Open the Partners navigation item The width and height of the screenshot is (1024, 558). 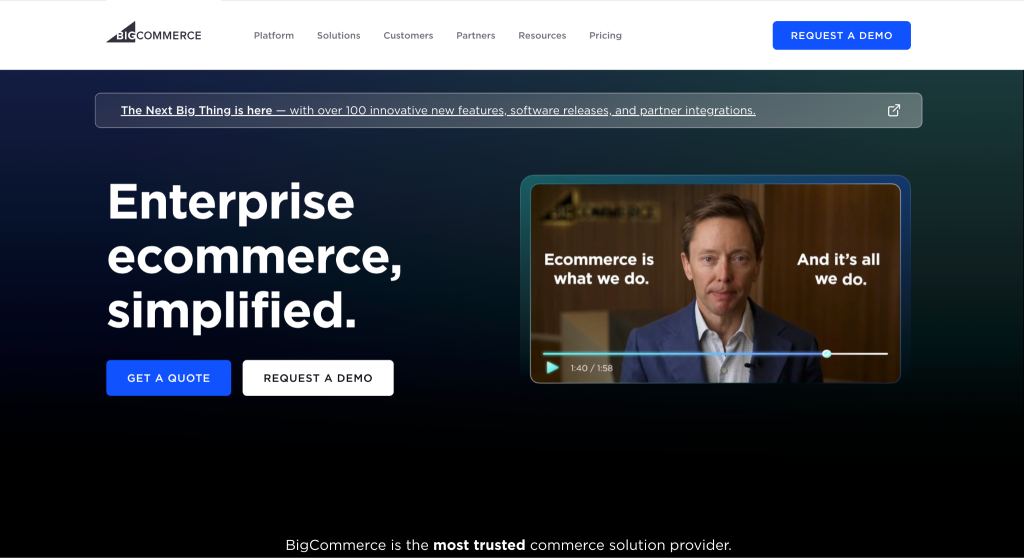coord(475,35)
